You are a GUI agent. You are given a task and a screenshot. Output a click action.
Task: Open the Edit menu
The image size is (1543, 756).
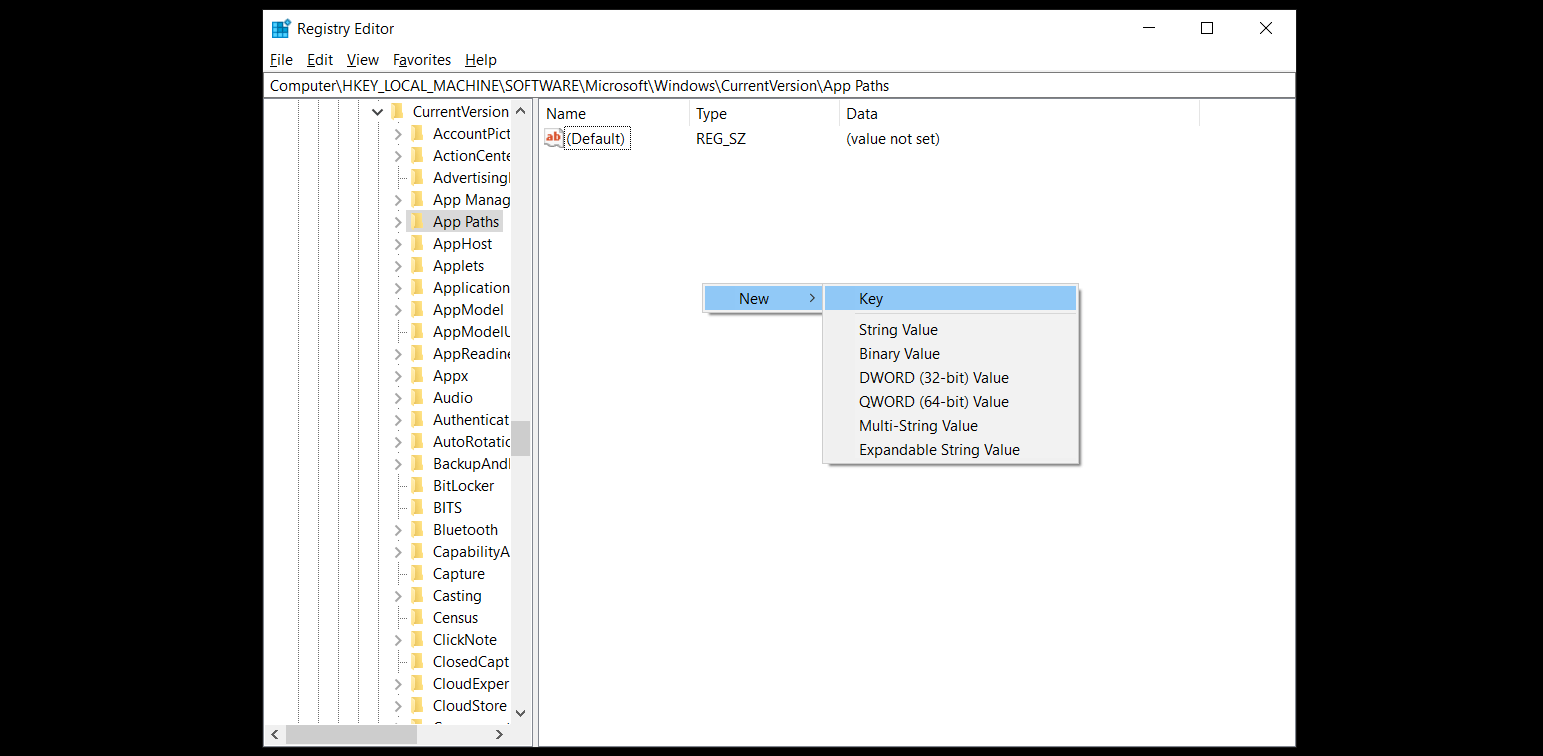coord(320,60)
